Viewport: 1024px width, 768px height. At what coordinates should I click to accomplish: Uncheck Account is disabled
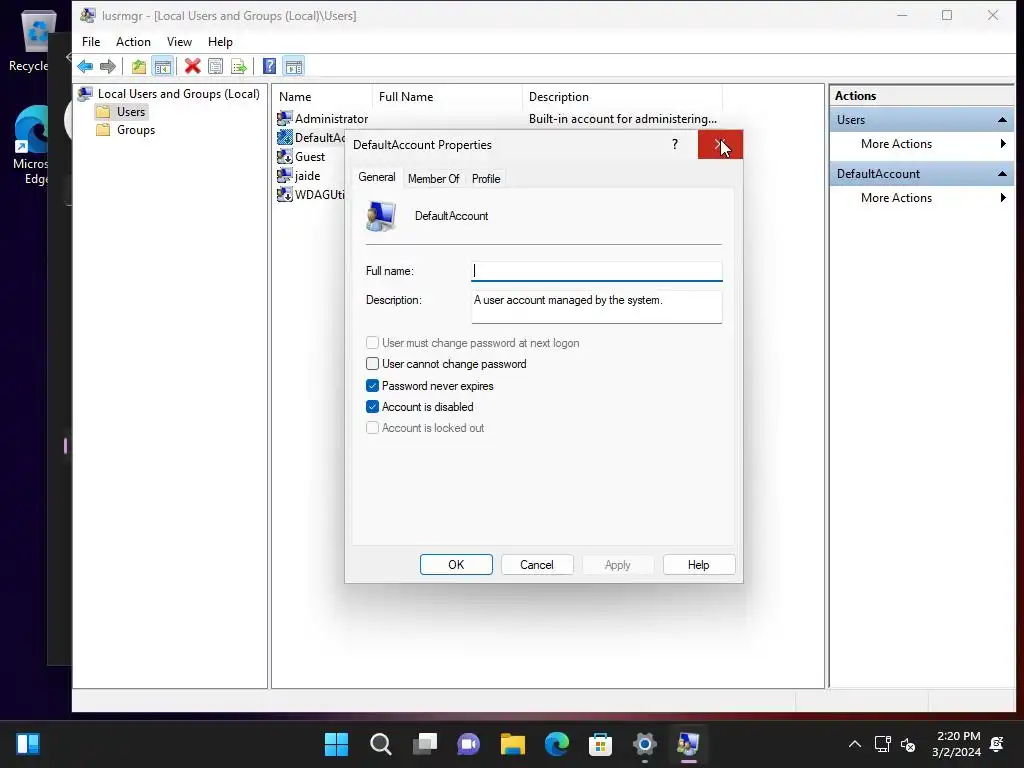372,407
